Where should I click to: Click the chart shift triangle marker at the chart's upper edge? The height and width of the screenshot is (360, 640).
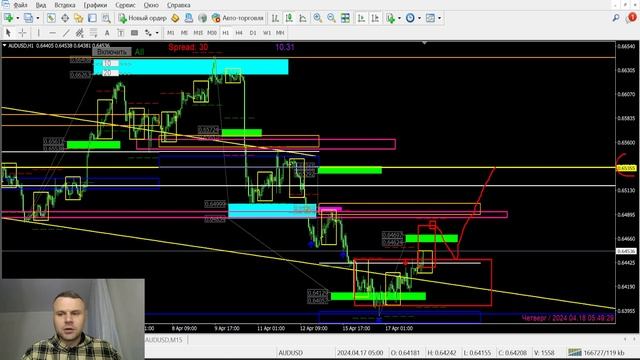tap(424, 43)
